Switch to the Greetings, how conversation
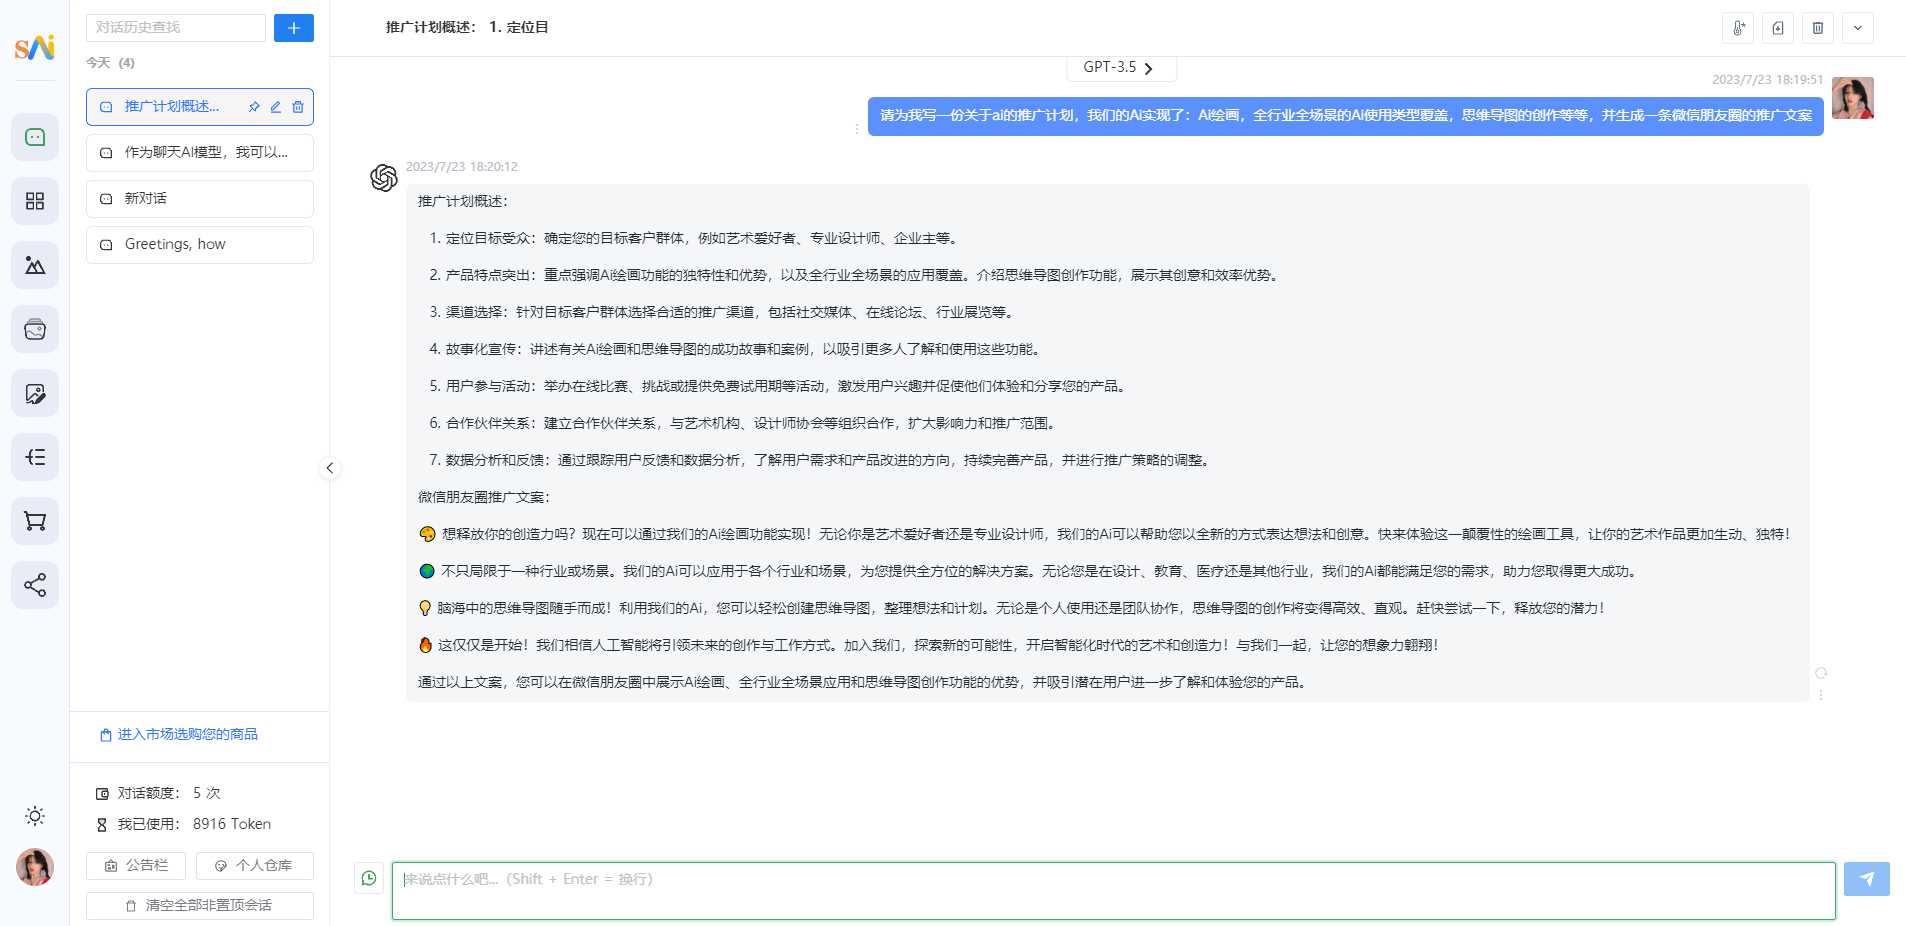The width and height of the screenshot is (1906, 926). tap(199, 244)
